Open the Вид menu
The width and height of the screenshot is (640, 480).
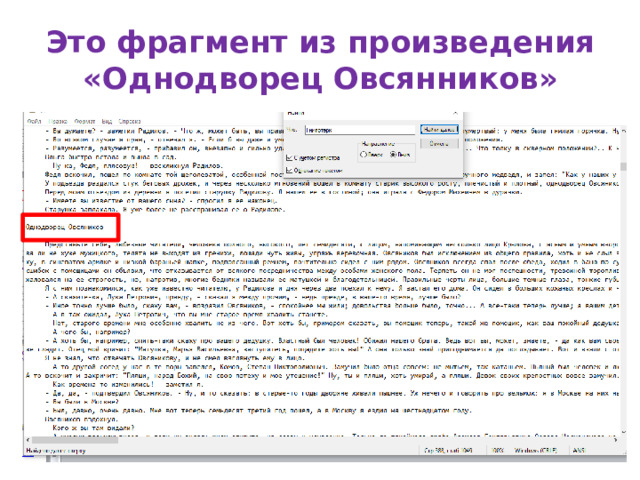pyautogui.click(x=107, y=121)
